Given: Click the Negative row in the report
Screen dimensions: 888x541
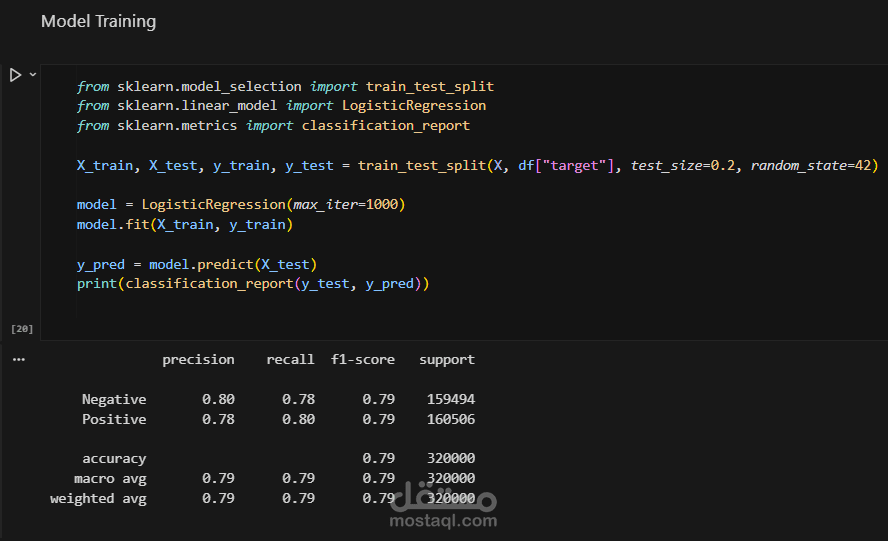Looking at the screenshot, I should (114, 399).
